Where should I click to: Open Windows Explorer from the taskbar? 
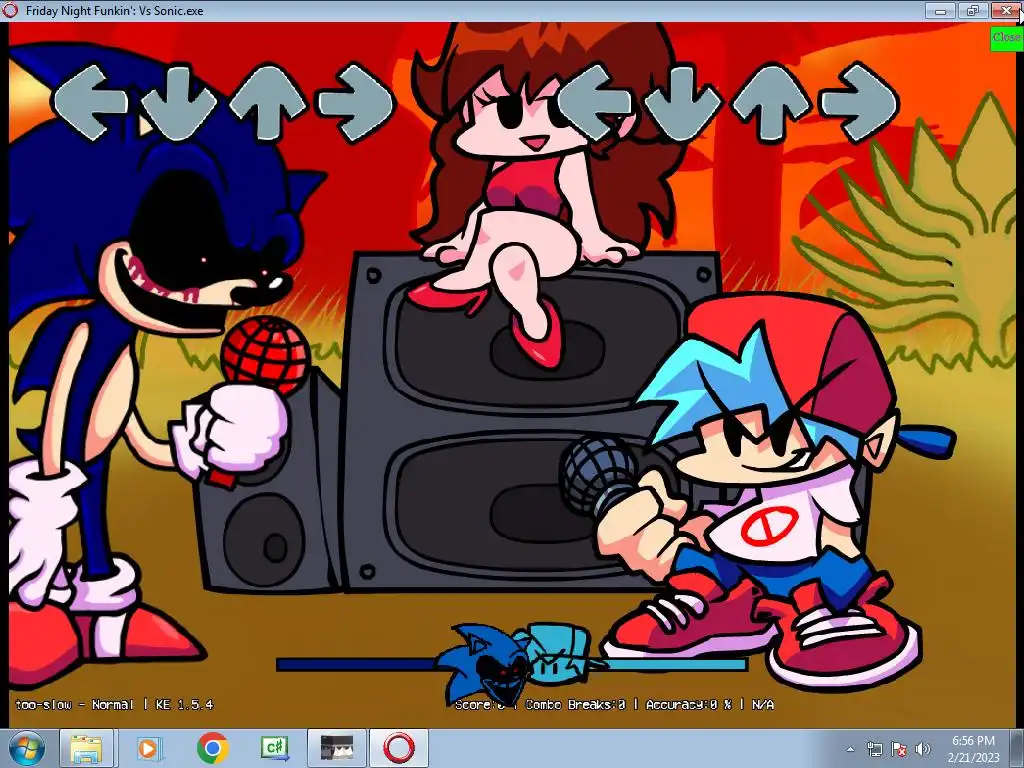tap(86, 748)
